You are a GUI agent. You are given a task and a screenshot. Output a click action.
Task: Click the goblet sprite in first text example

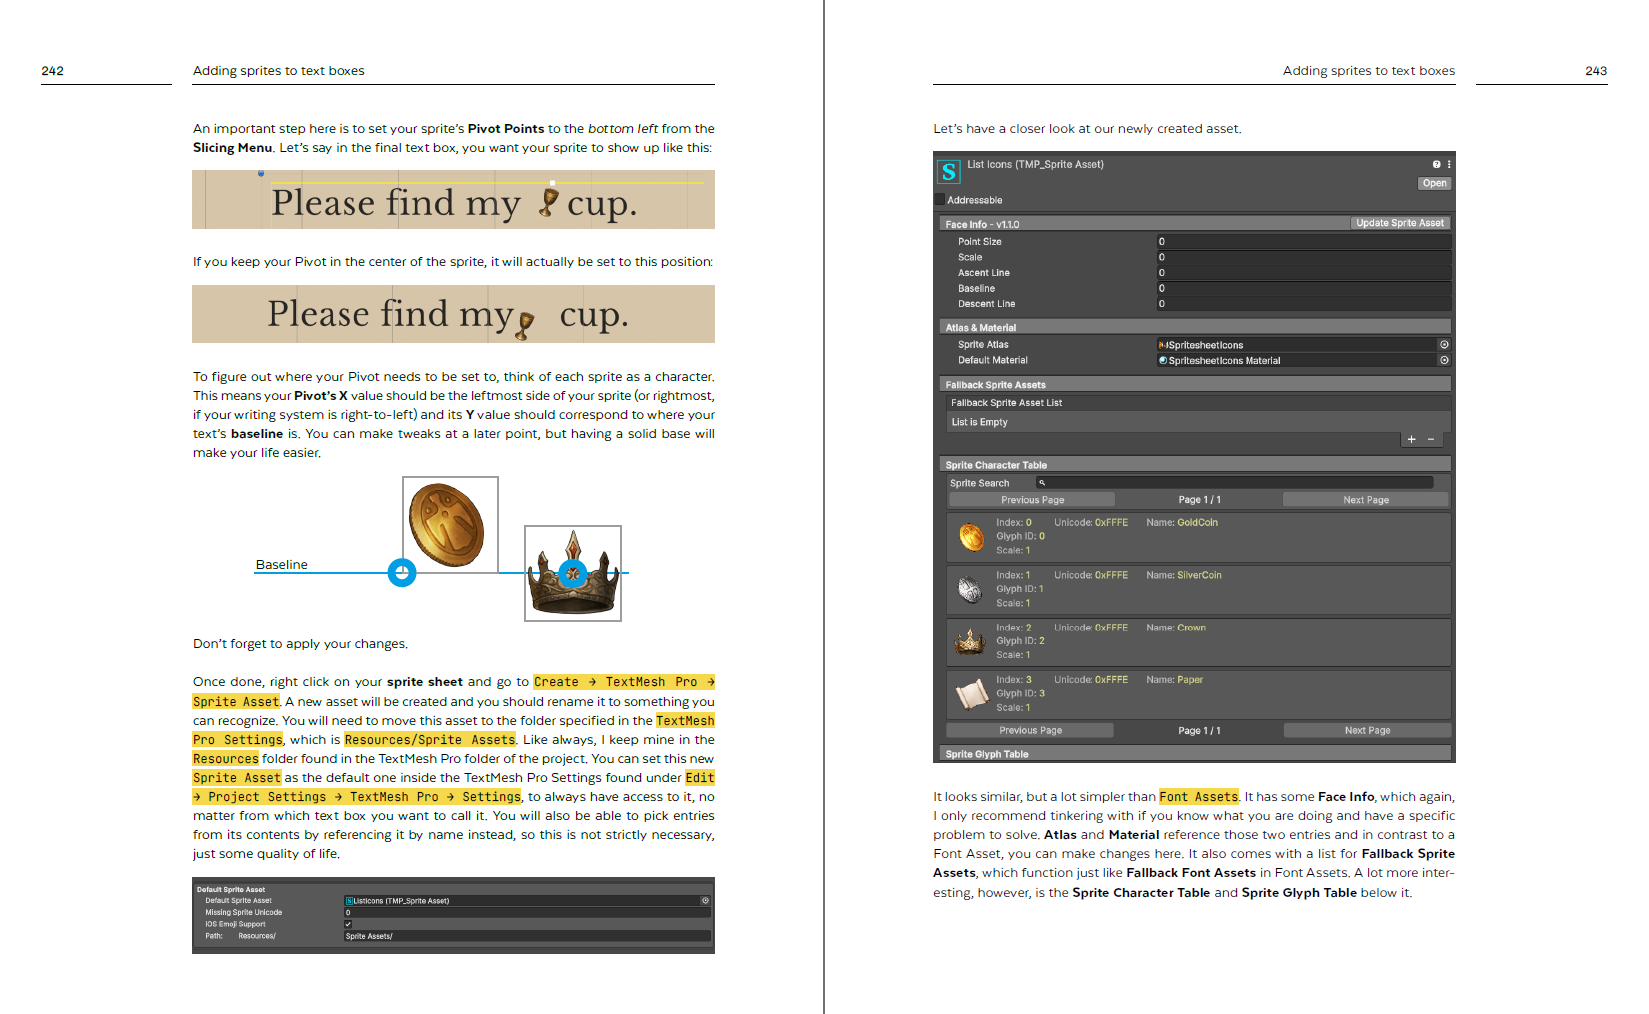(x=548, y=201)
